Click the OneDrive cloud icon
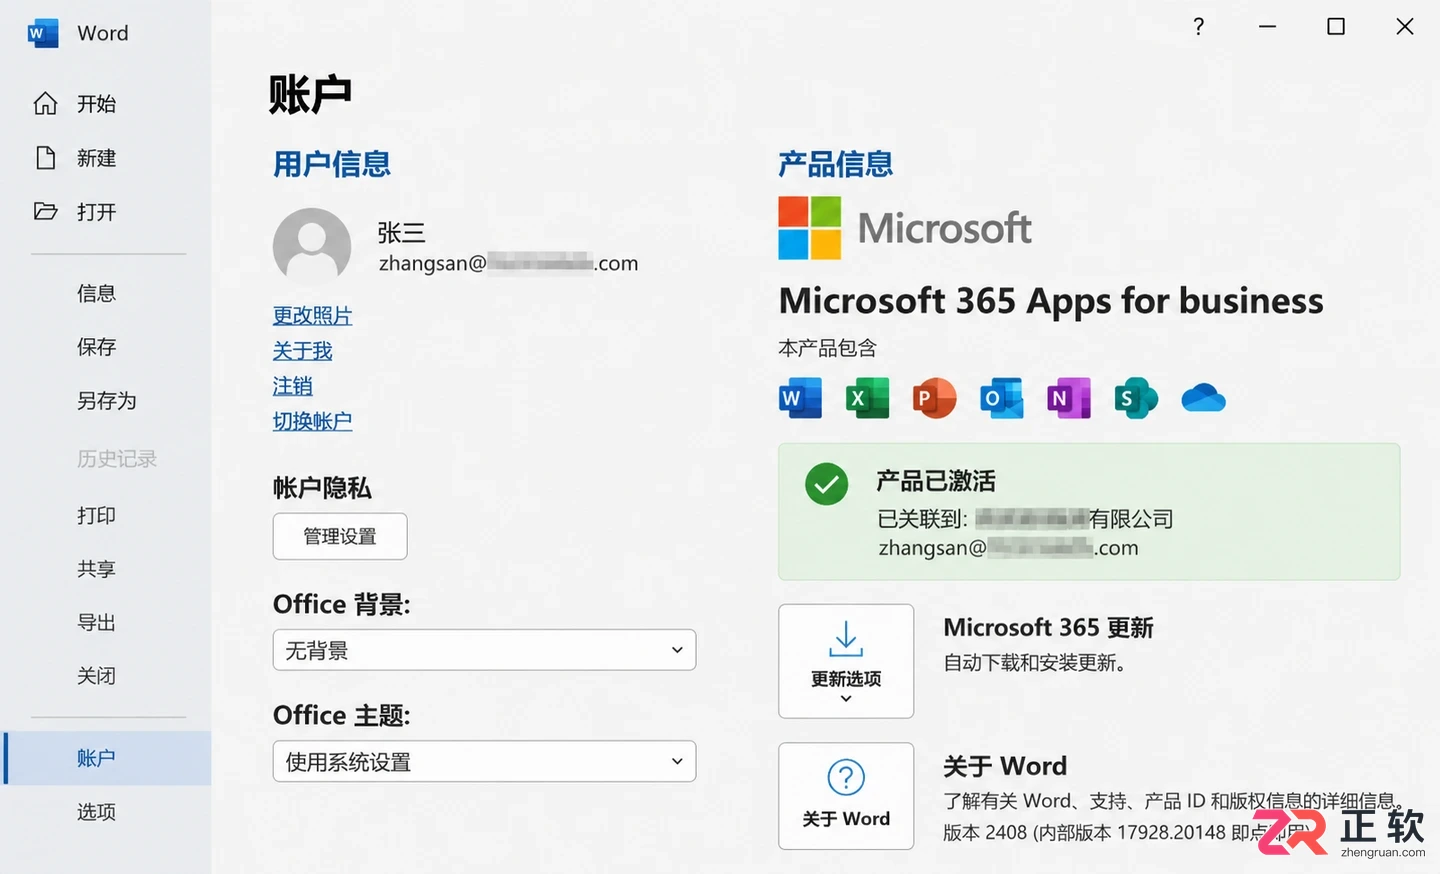This screenshot has width=1440, height=874. pos(1203,398)
